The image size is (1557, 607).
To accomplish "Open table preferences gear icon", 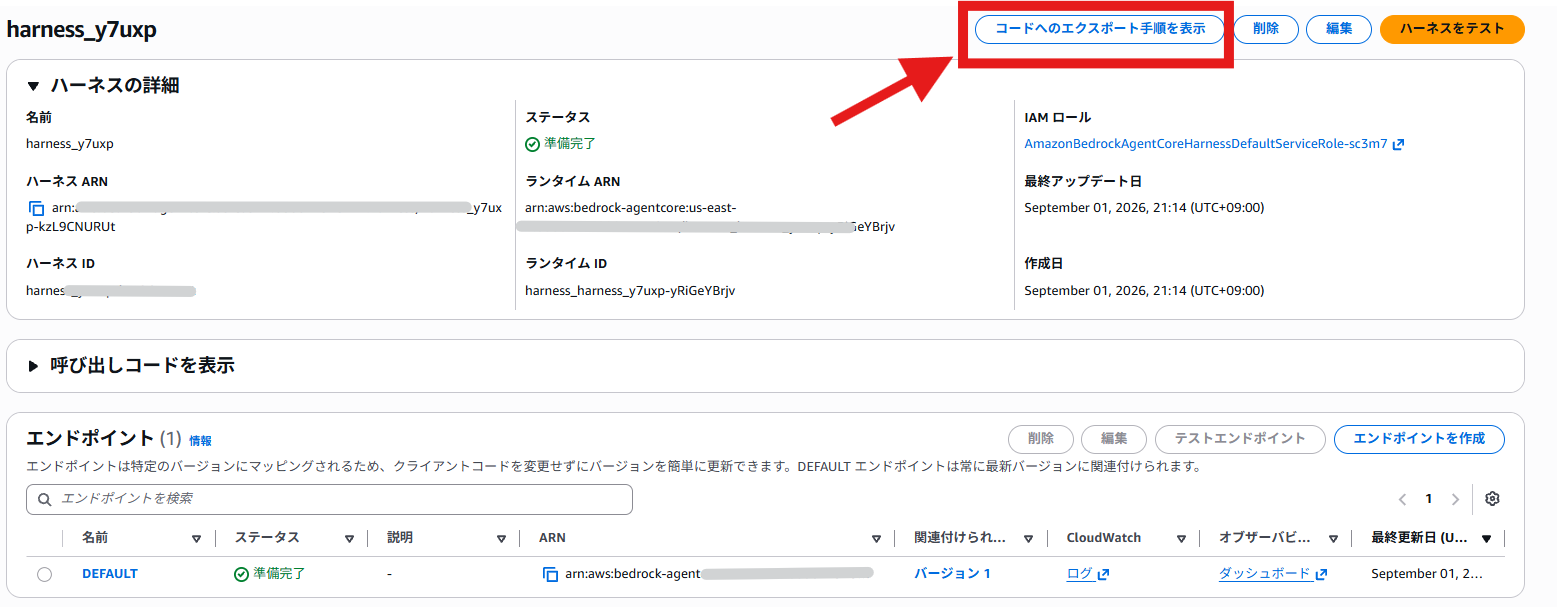I will pos(1493,499).
